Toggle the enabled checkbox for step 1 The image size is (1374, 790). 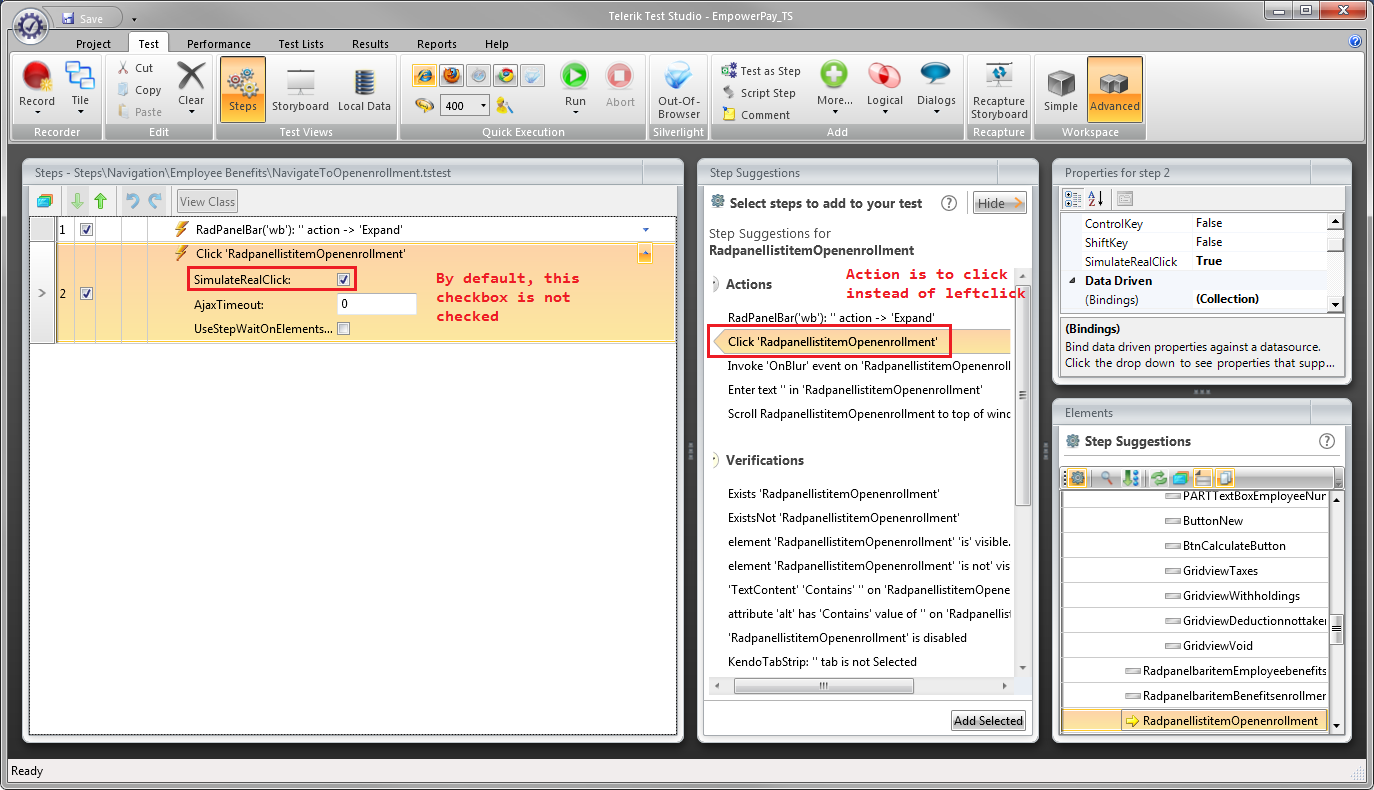87,229
